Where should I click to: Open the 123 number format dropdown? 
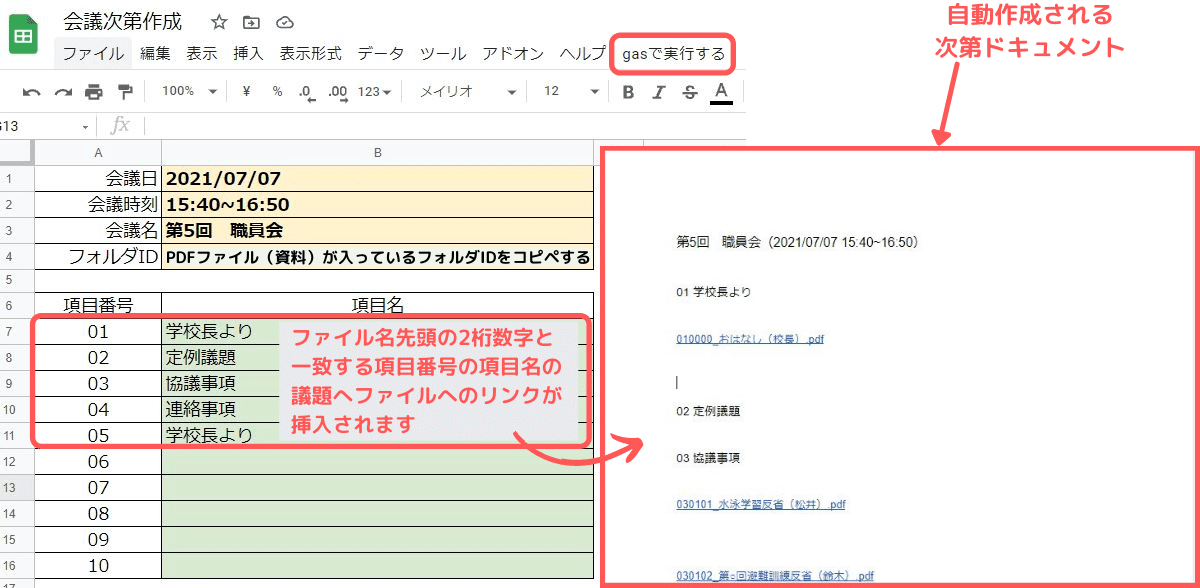coord(373,92)
